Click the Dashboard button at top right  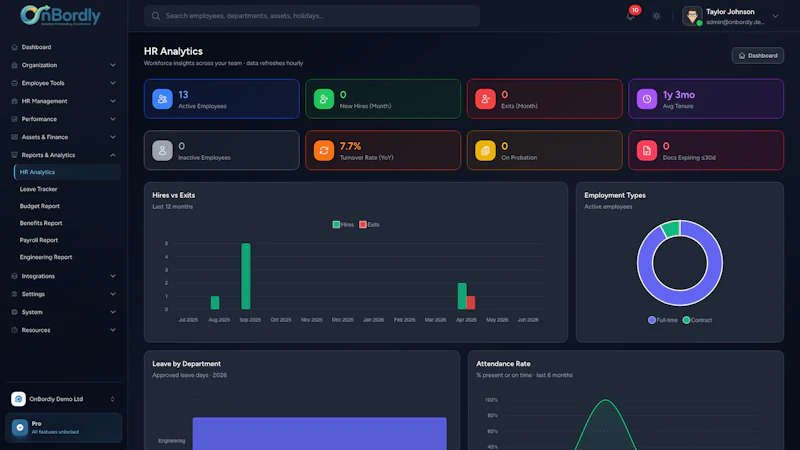click(758, 56)
